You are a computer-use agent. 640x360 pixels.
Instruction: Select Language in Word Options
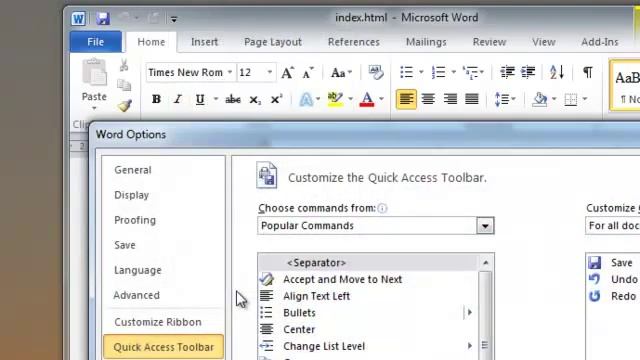(138, 270)
